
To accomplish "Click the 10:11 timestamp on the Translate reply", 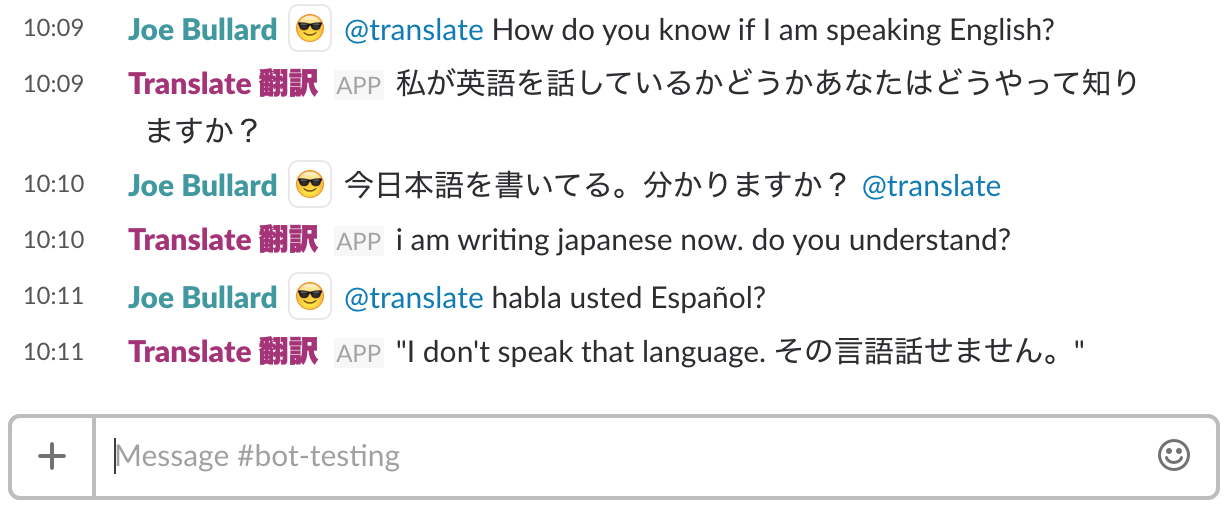I will click(x=53, y=352).
